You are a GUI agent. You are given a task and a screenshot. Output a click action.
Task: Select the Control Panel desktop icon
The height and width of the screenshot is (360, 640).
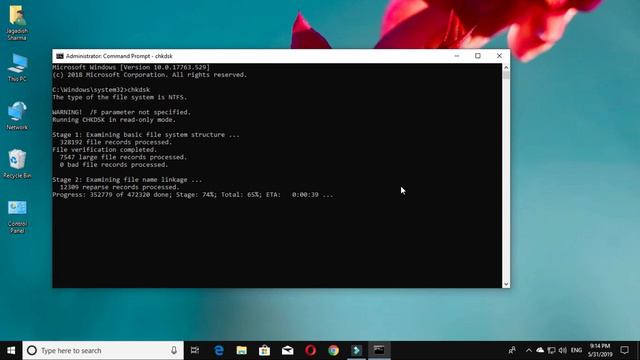click(x=17, y=216)
